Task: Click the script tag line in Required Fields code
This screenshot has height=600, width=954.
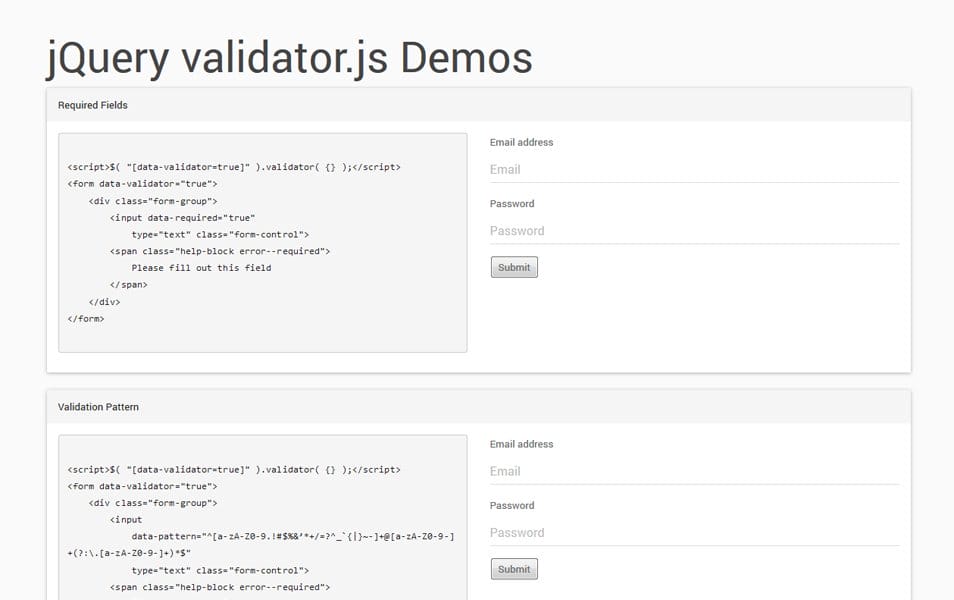Action: (x=235, y=166)
